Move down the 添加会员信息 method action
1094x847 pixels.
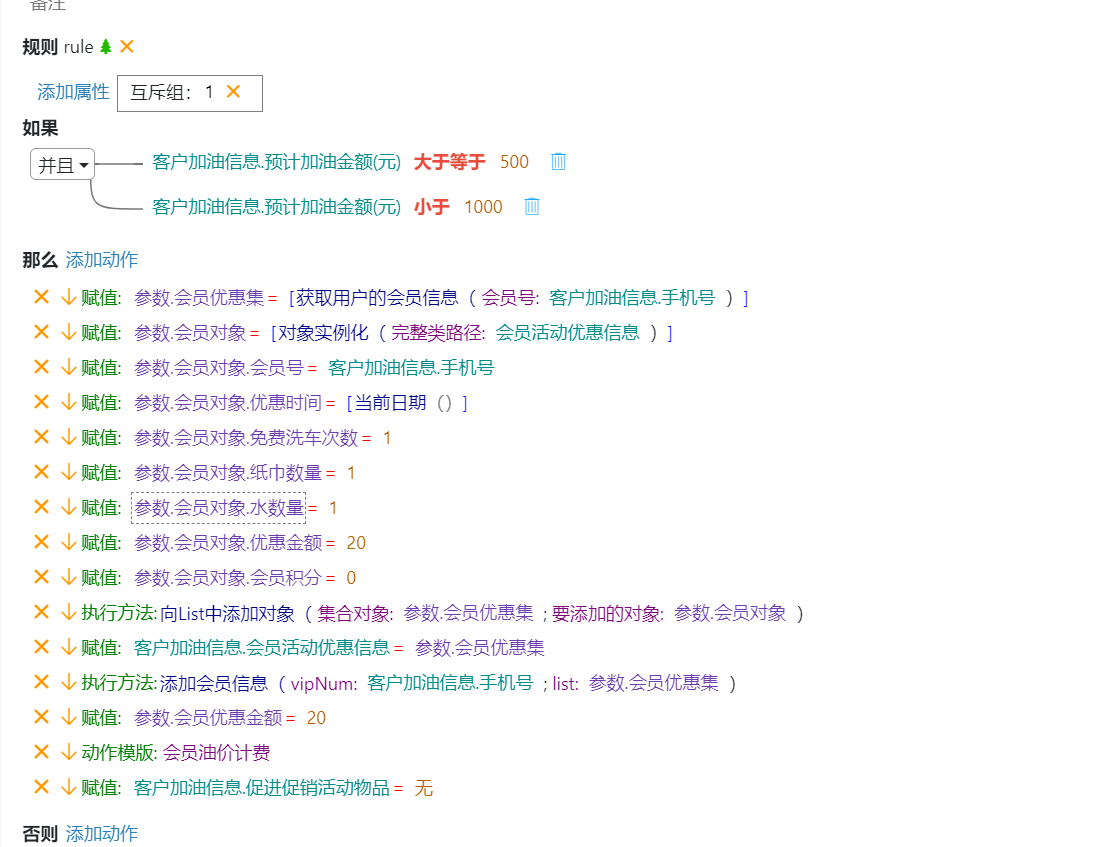67,683
